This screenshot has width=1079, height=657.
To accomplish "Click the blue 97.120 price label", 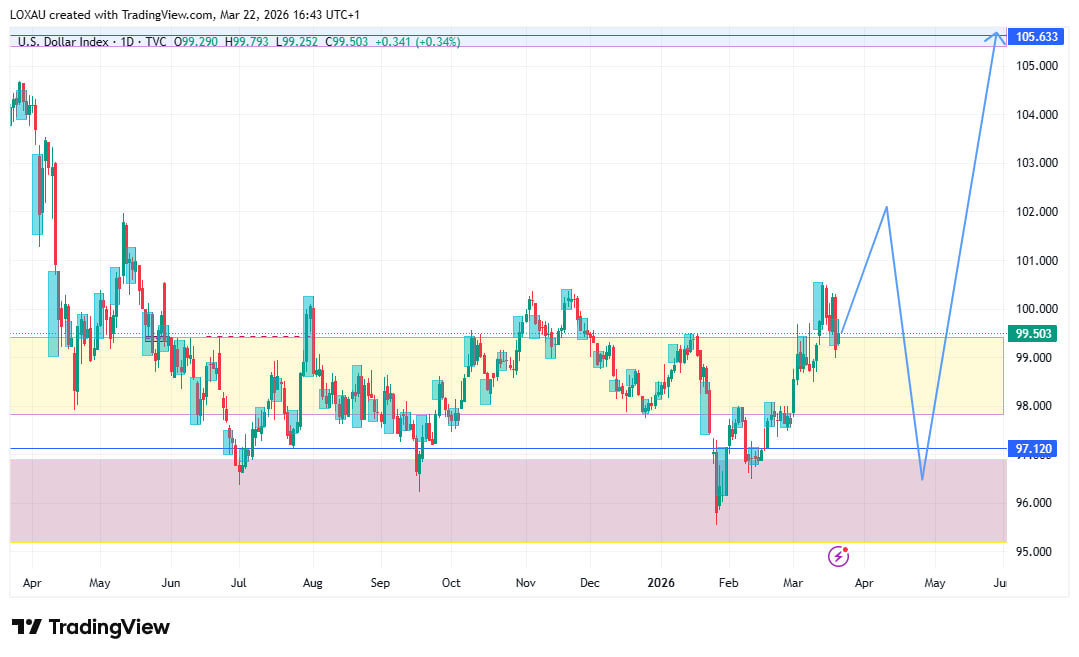I will click(x=1033, y=449).
